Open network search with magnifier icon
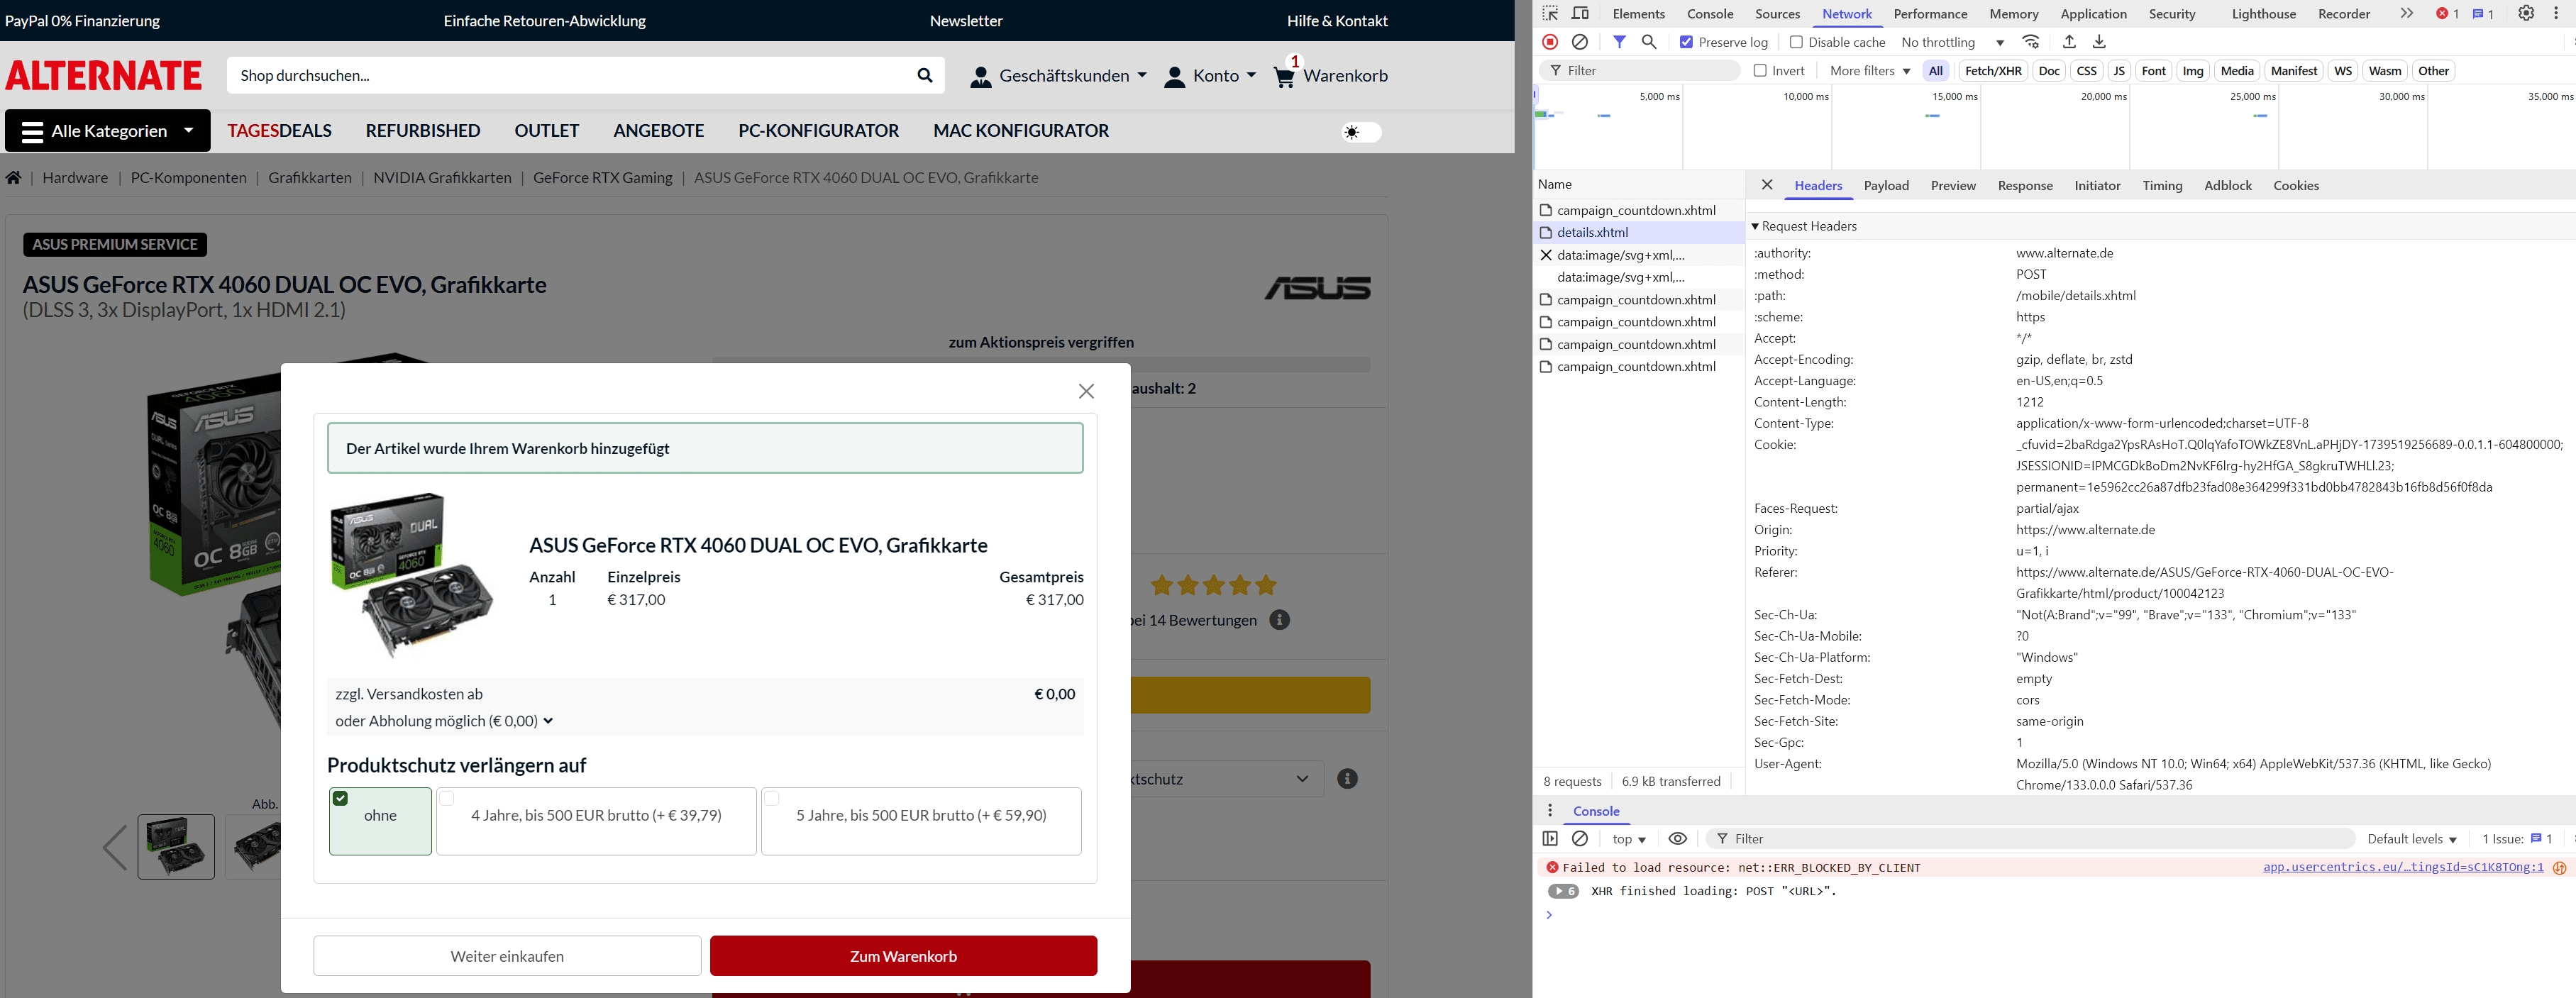2576x998 pixels. click(1649, 42)
